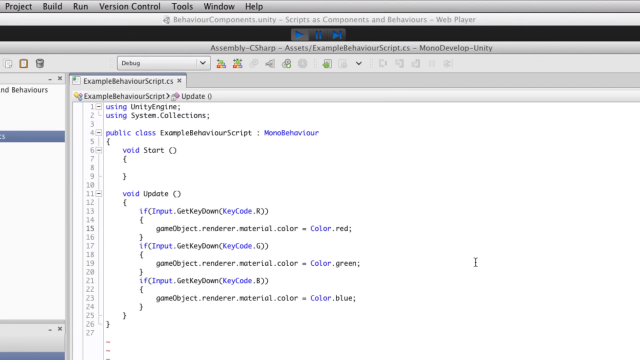
Task: Click the greyed-out Pause debug icon
Action: coord(432,64)
